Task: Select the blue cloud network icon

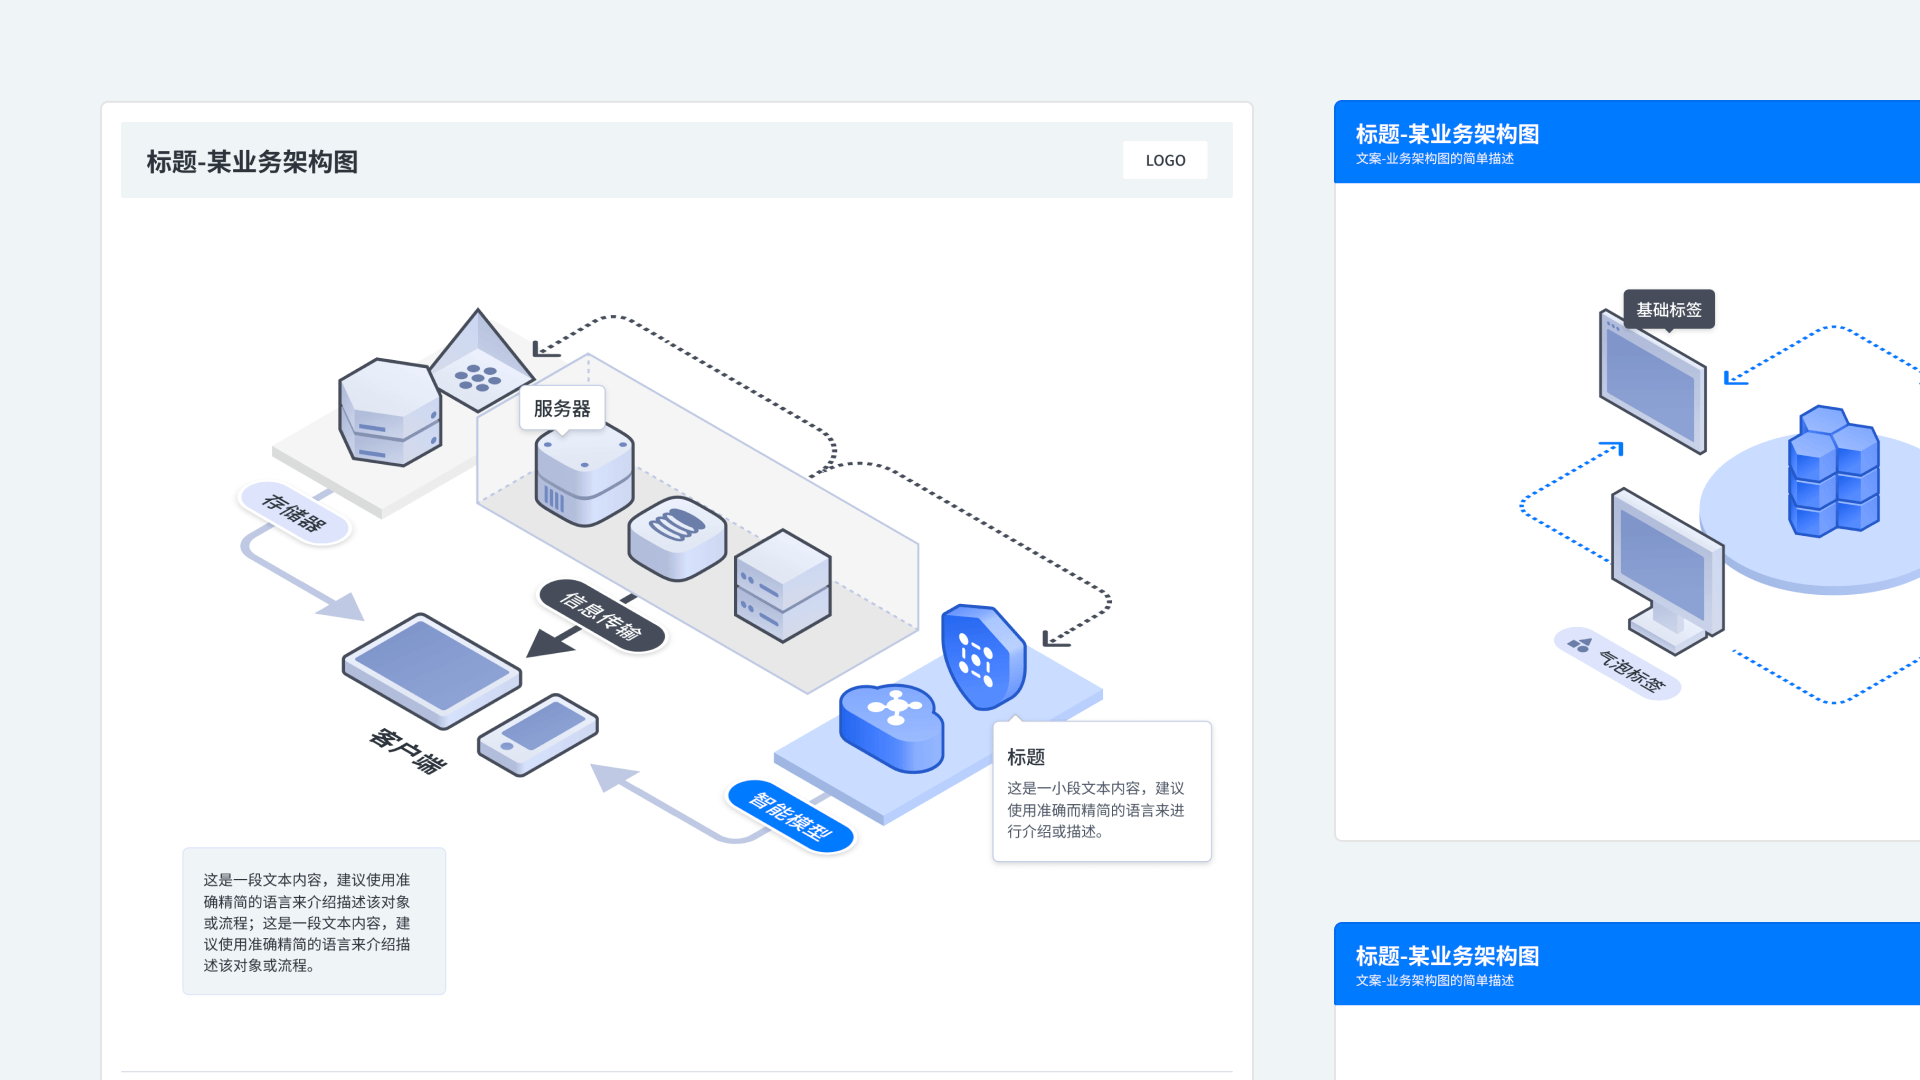Action: pos(891,728)
